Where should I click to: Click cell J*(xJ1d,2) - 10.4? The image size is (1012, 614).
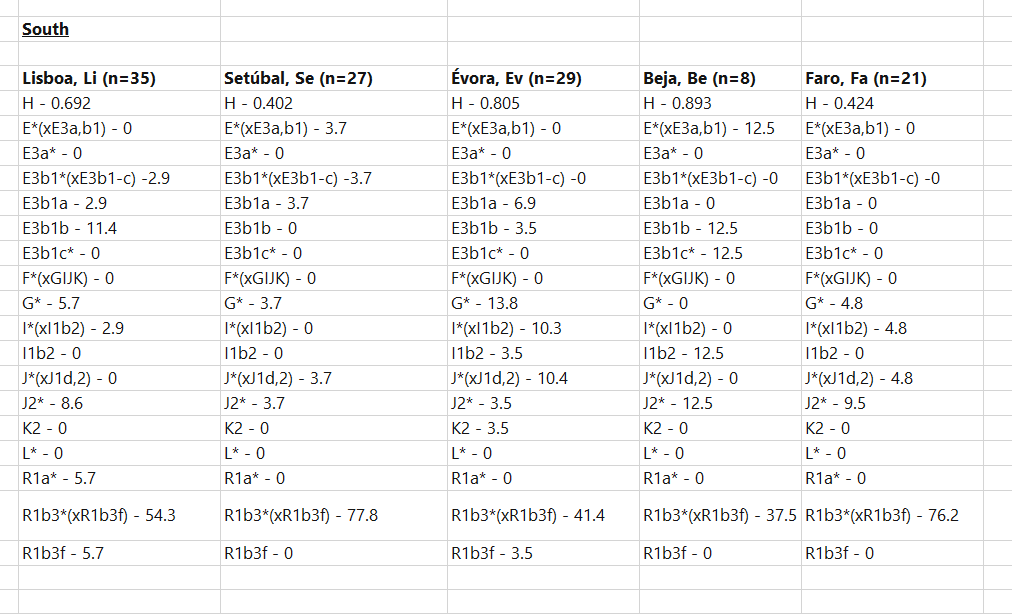click(x=543, y=378)
